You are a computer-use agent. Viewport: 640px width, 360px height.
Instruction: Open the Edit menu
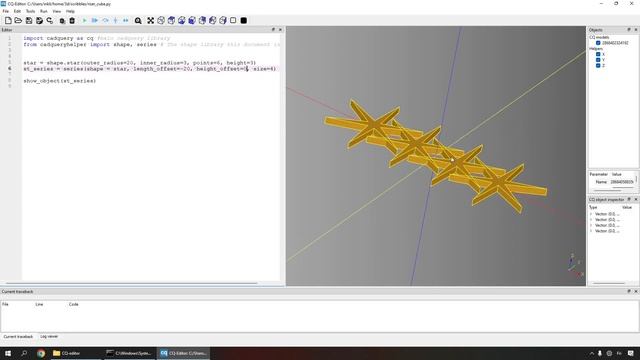pos(17,11)
